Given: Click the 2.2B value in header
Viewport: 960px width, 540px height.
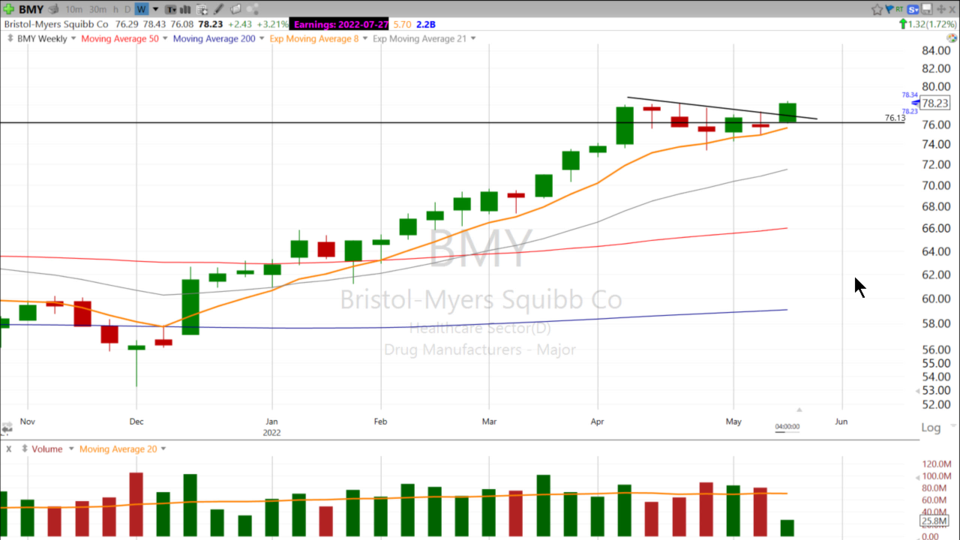Looking at the screenshot, I should coord(426,24).
